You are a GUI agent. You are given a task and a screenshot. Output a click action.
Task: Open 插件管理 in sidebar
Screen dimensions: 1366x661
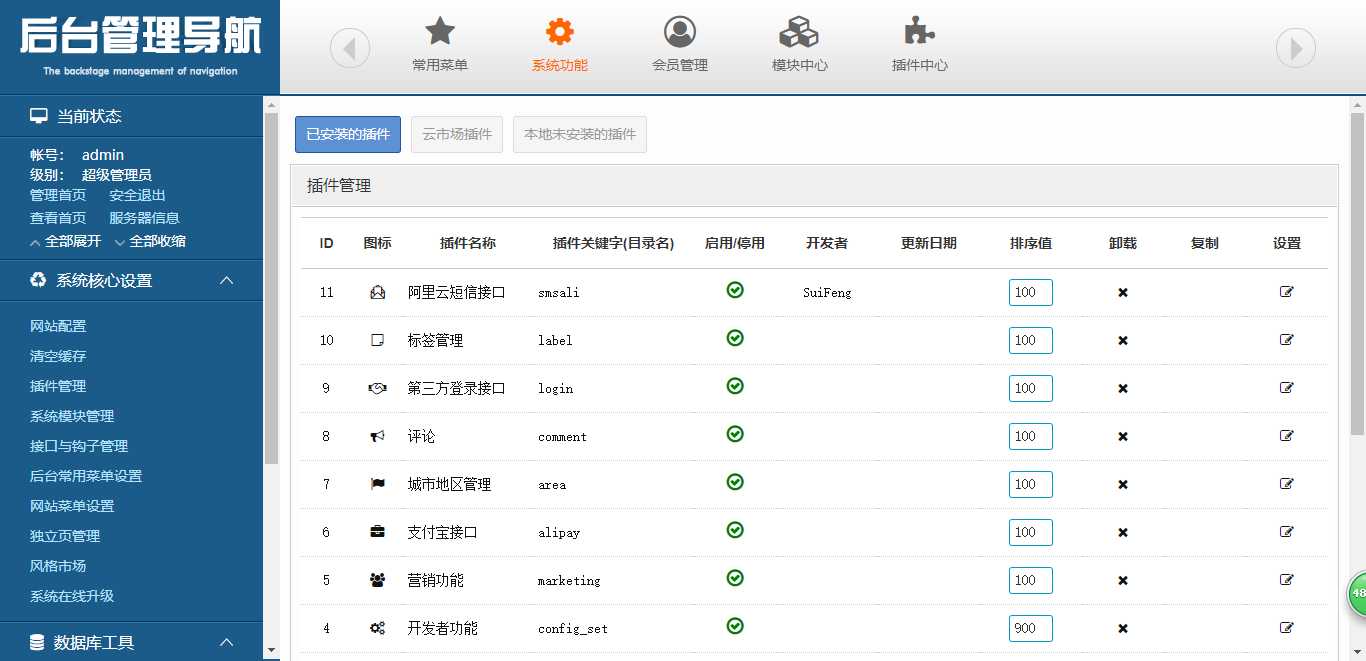(x=58, y=386)
